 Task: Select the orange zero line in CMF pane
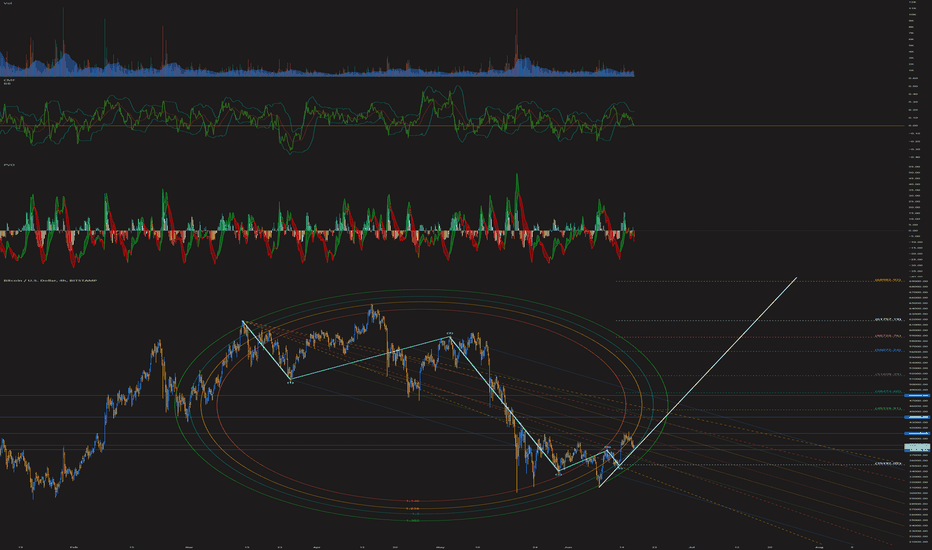pyautogui.click(x=452, y=125)
